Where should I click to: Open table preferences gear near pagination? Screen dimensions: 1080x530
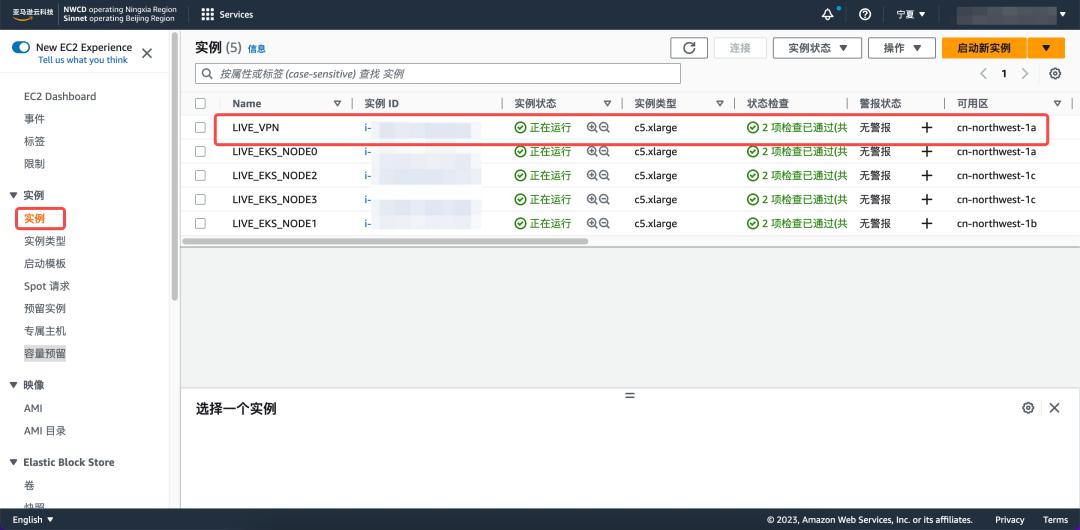(x=1055, y=74)
